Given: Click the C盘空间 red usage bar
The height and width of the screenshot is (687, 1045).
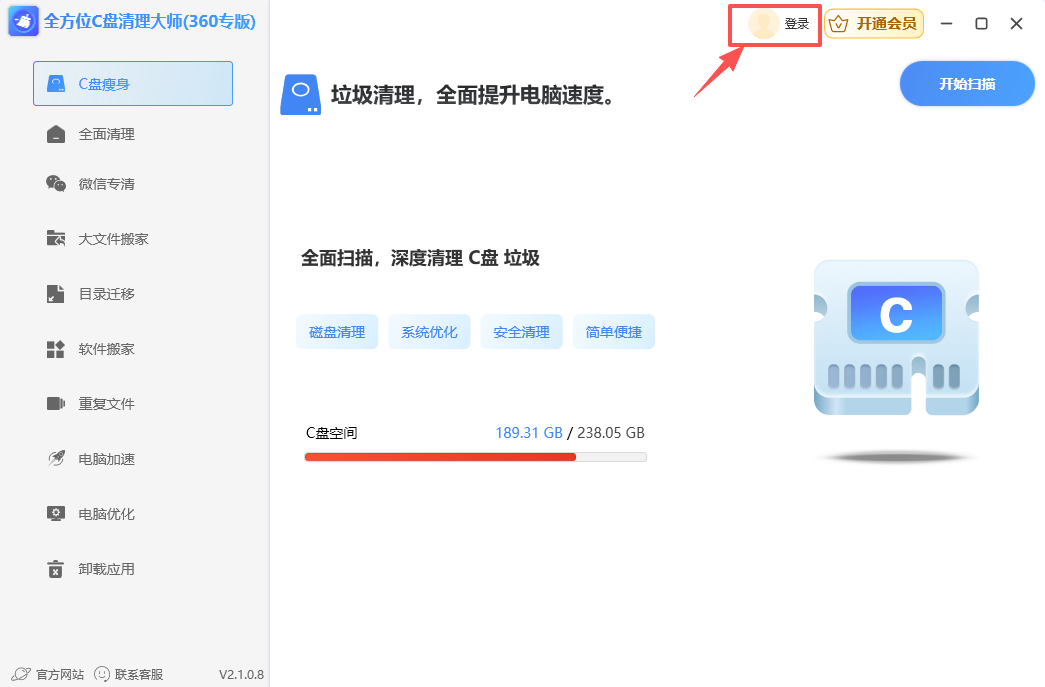Looking at the screenshot, I should tap(440, 457).
